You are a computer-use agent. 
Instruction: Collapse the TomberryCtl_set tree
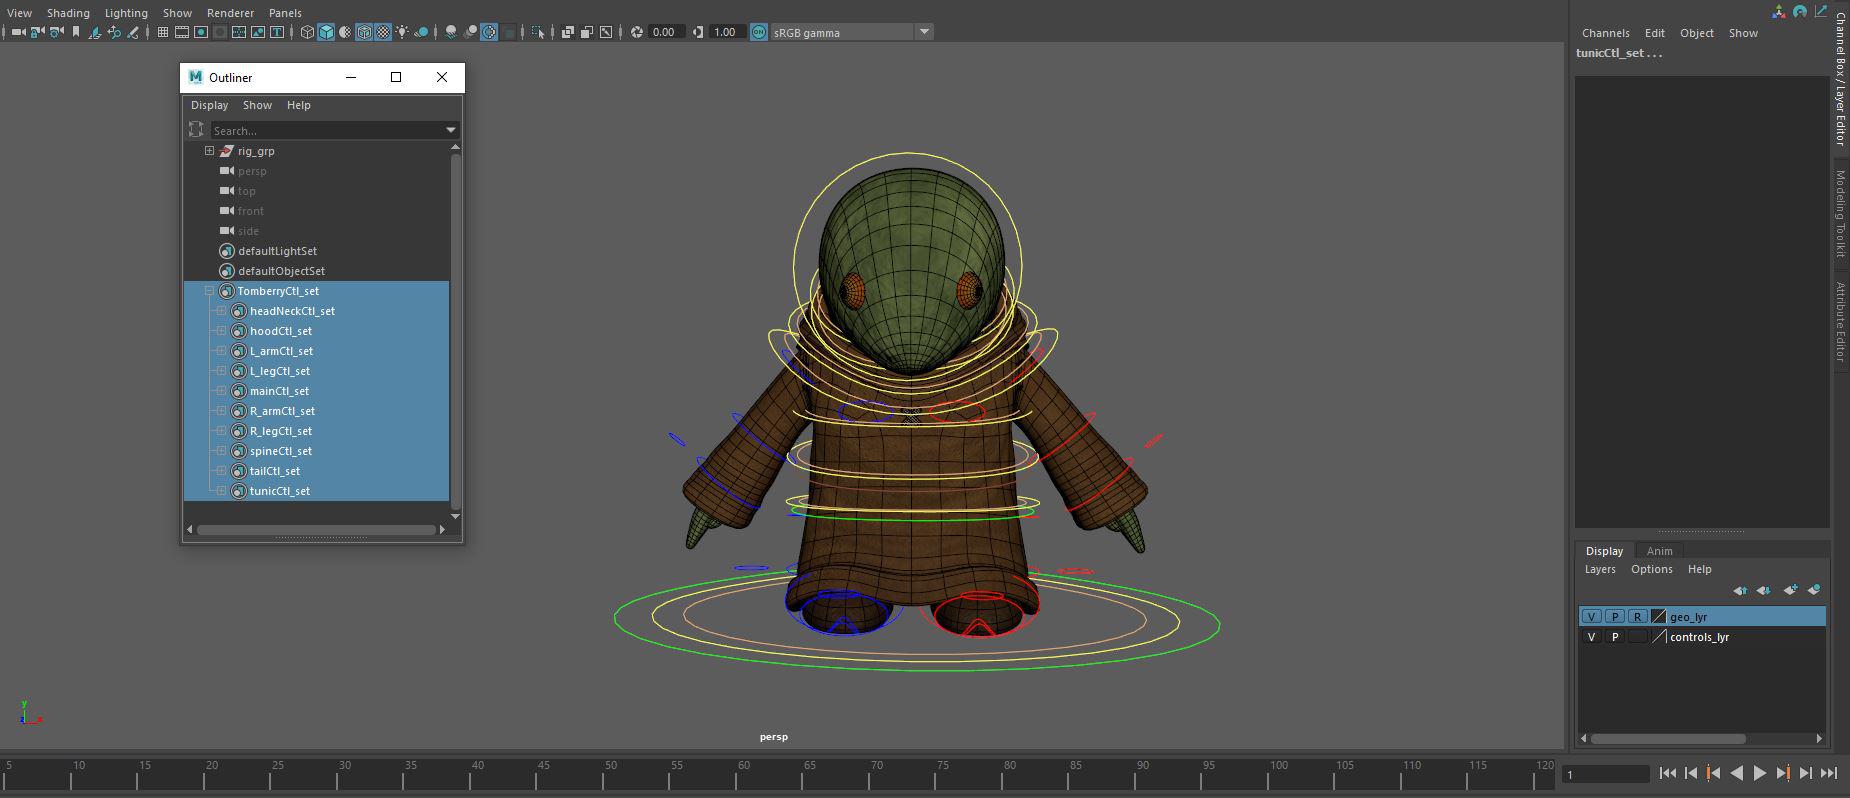209,291
